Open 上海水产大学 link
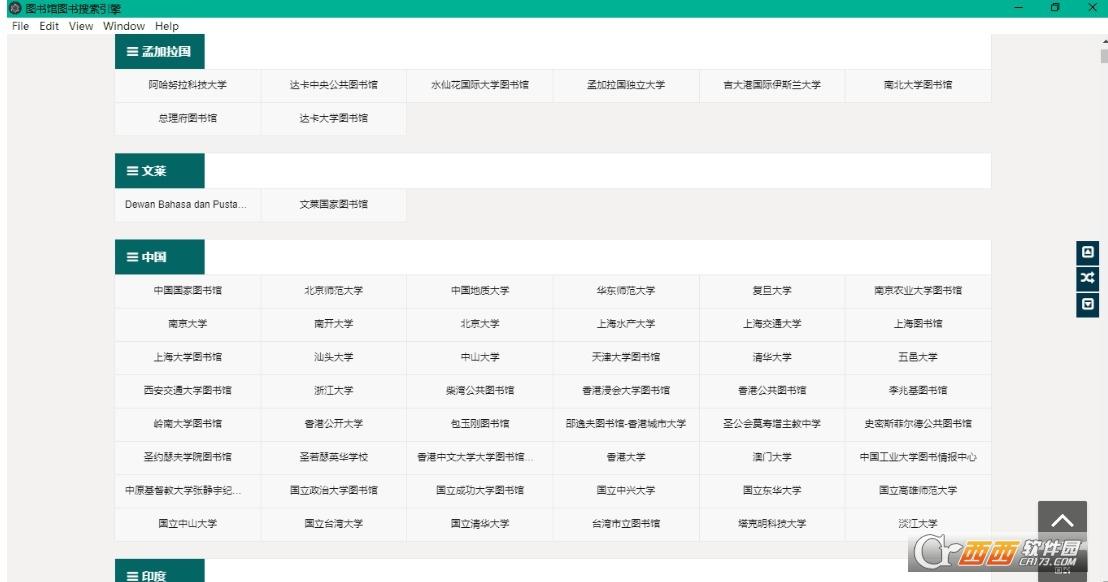The image size is (1108, 582). [626, 323]
